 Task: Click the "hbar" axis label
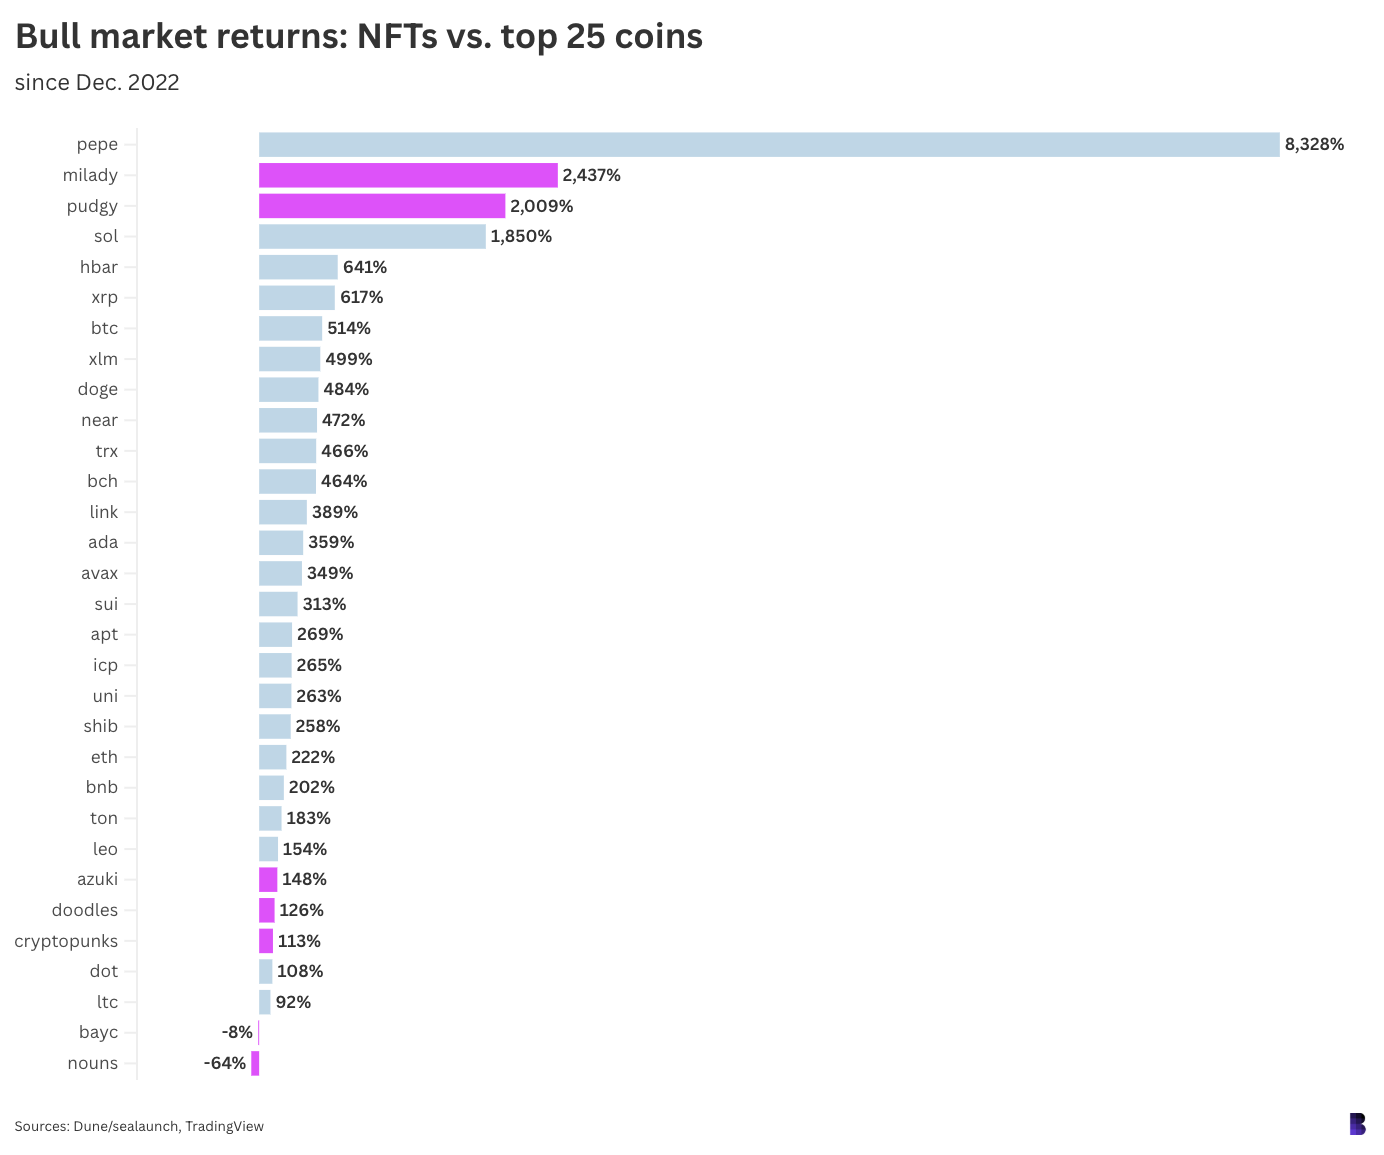[x=99, y=267]
